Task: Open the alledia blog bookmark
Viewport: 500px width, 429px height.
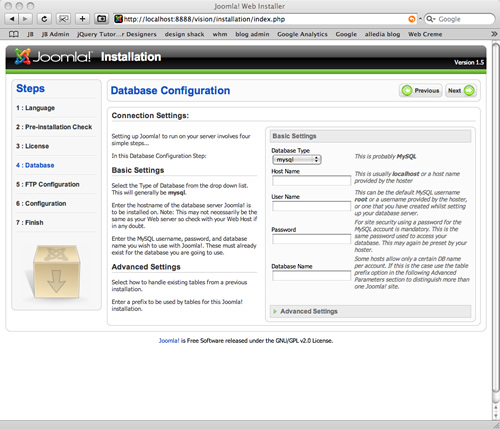Action: [x=382, y=34]
